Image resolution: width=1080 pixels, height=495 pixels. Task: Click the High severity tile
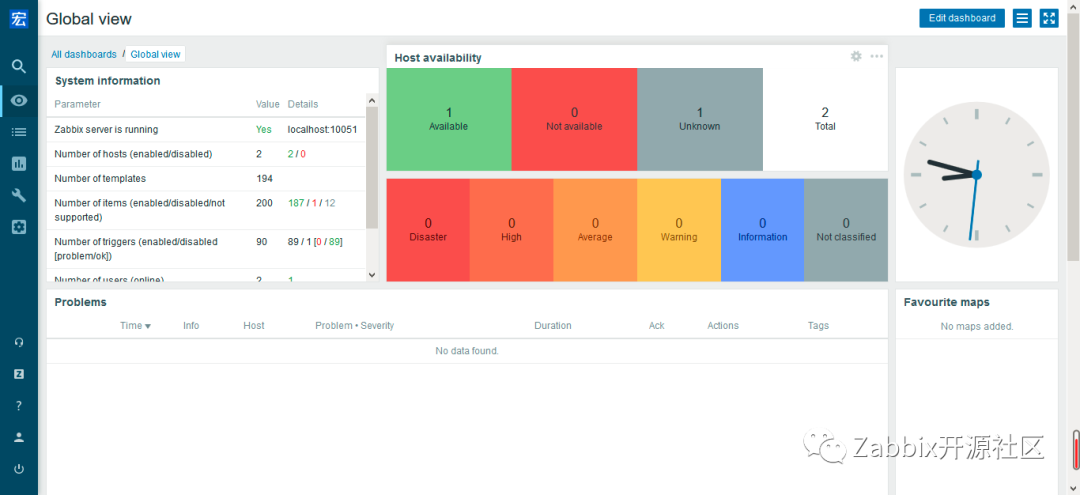[x=511, y=230]
